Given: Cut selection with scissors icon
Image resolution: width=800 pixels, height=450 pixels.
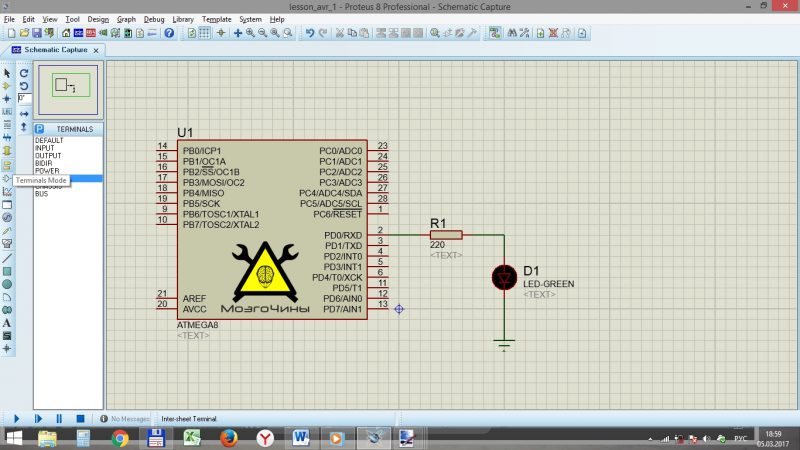Looking at the screenshot, I should (x=339, y=33).
